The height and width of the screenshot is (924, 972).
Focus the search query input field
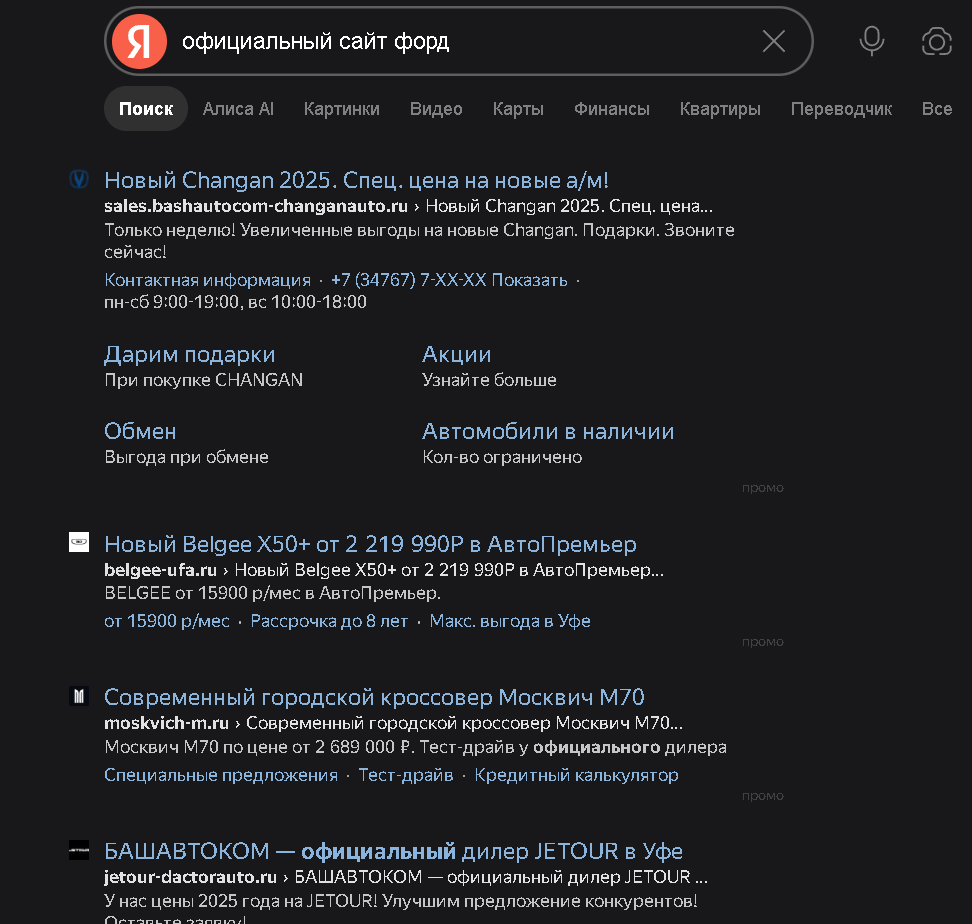pos(465,42)
